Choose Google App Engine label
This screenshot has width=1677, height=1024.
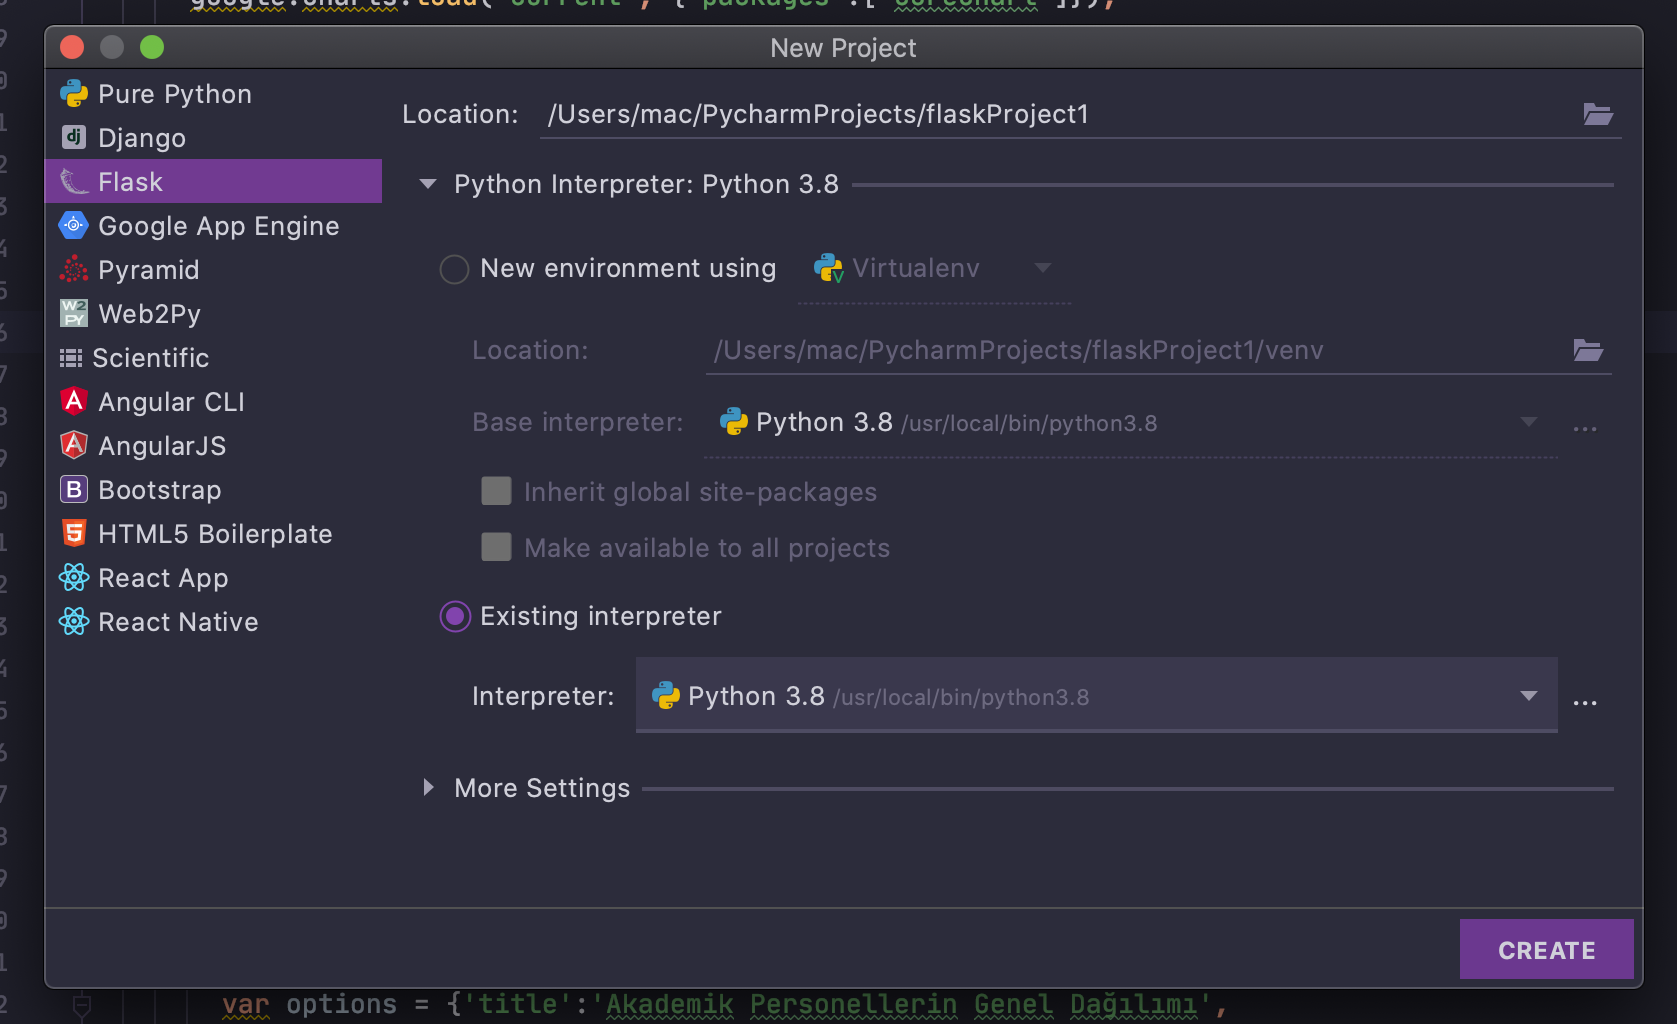(219, 226)
